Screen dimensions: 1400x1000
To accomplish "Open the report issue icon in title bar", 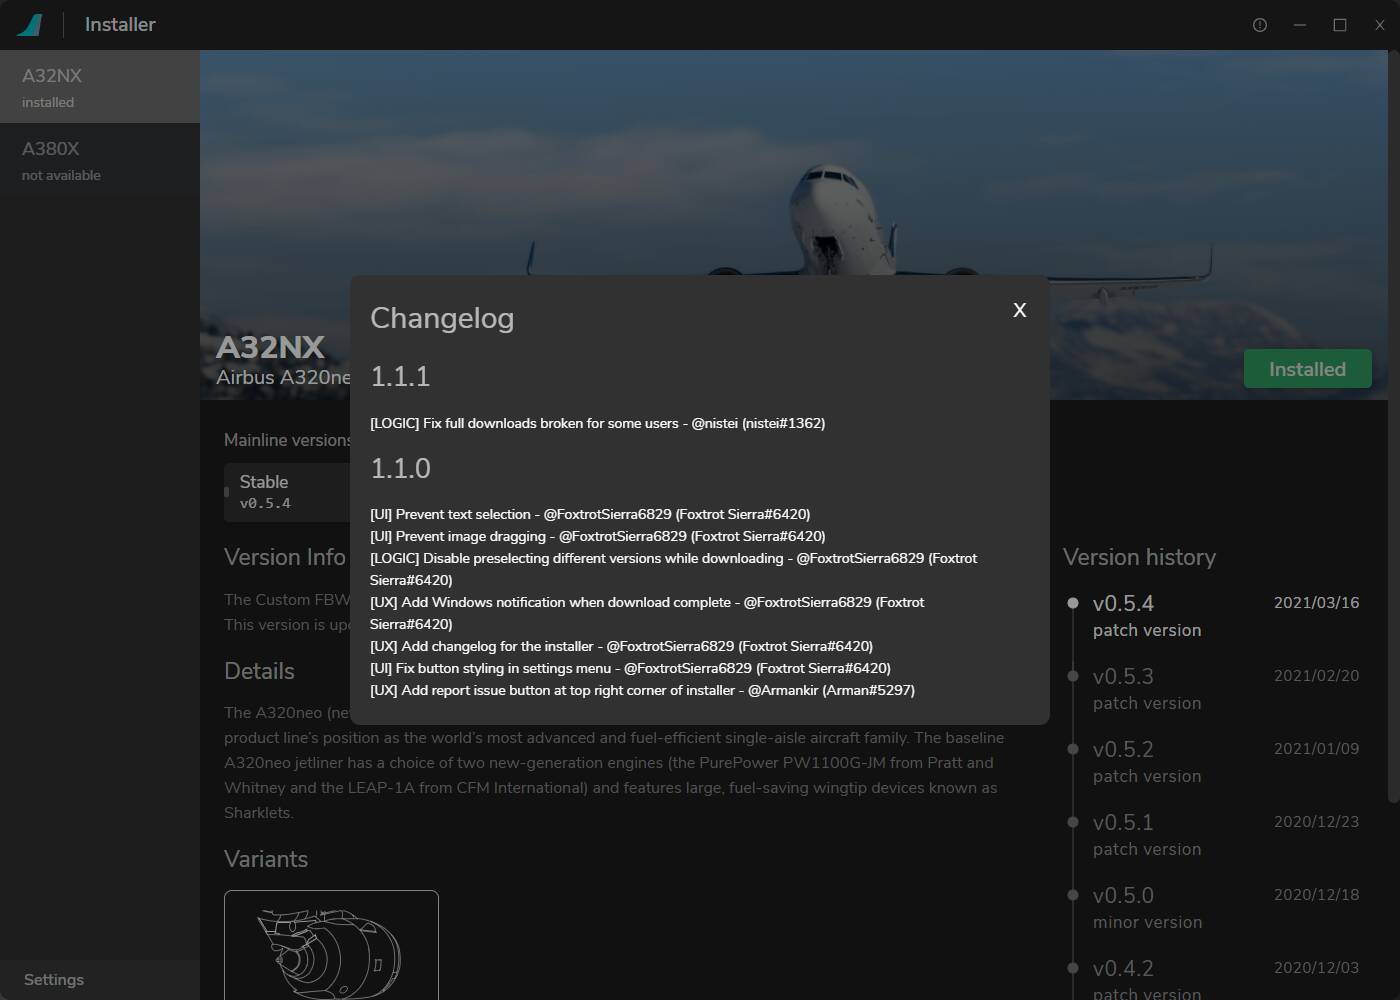I will [1260, 25].
